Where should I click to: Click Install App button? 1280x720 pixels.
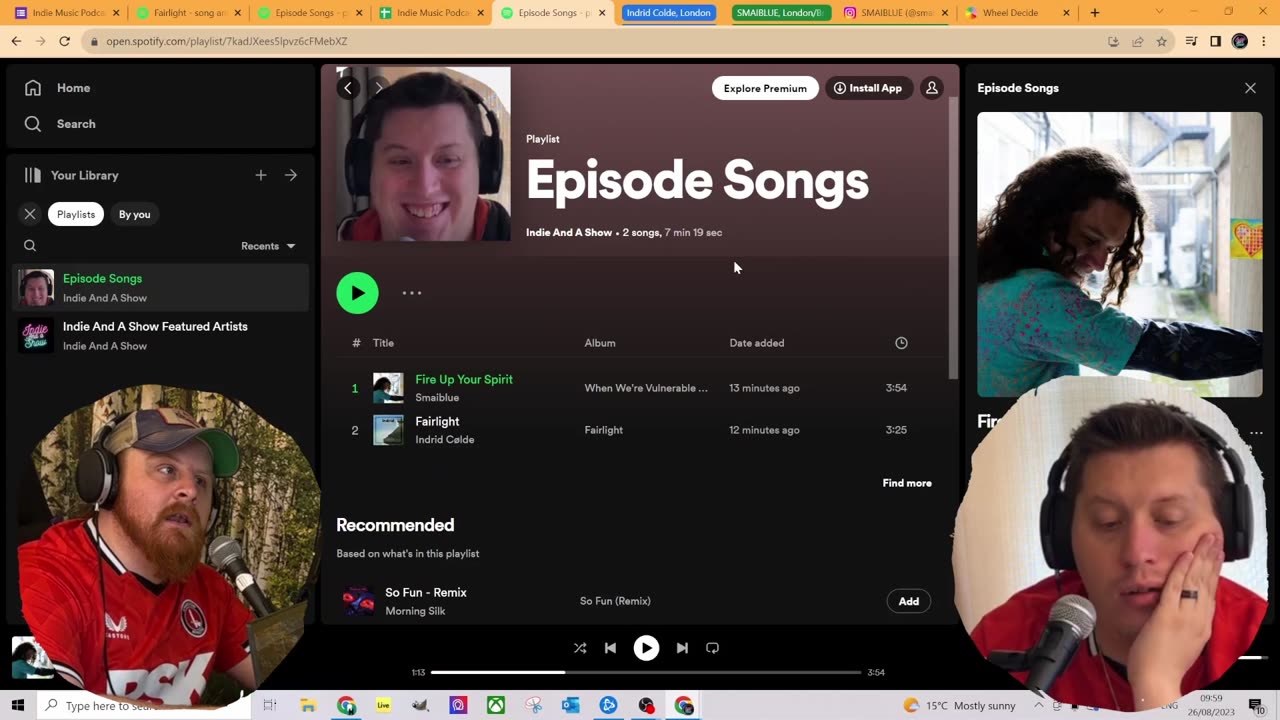pos(868,88)
